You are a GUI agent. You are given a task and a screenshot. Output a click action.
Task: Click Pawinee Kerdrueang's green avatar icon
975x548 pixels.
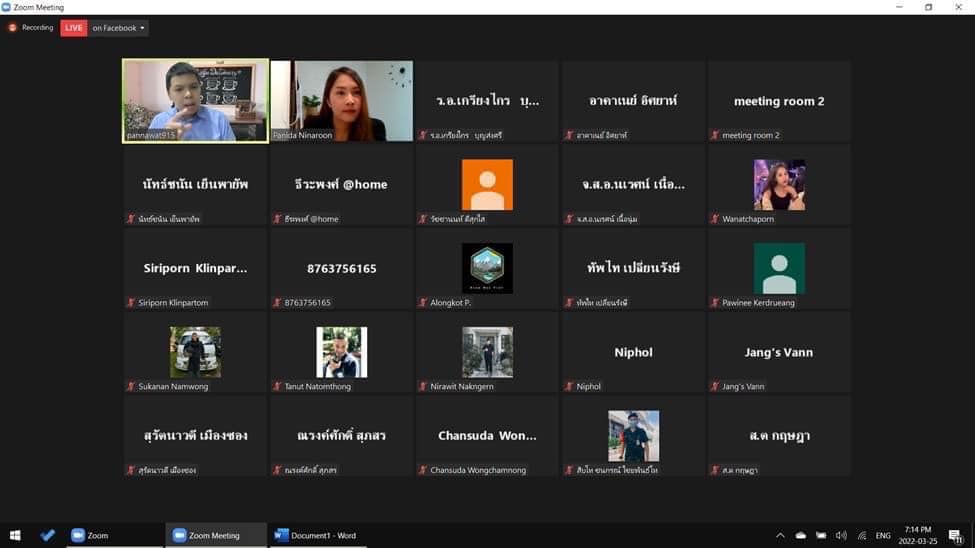pos(779,268)
